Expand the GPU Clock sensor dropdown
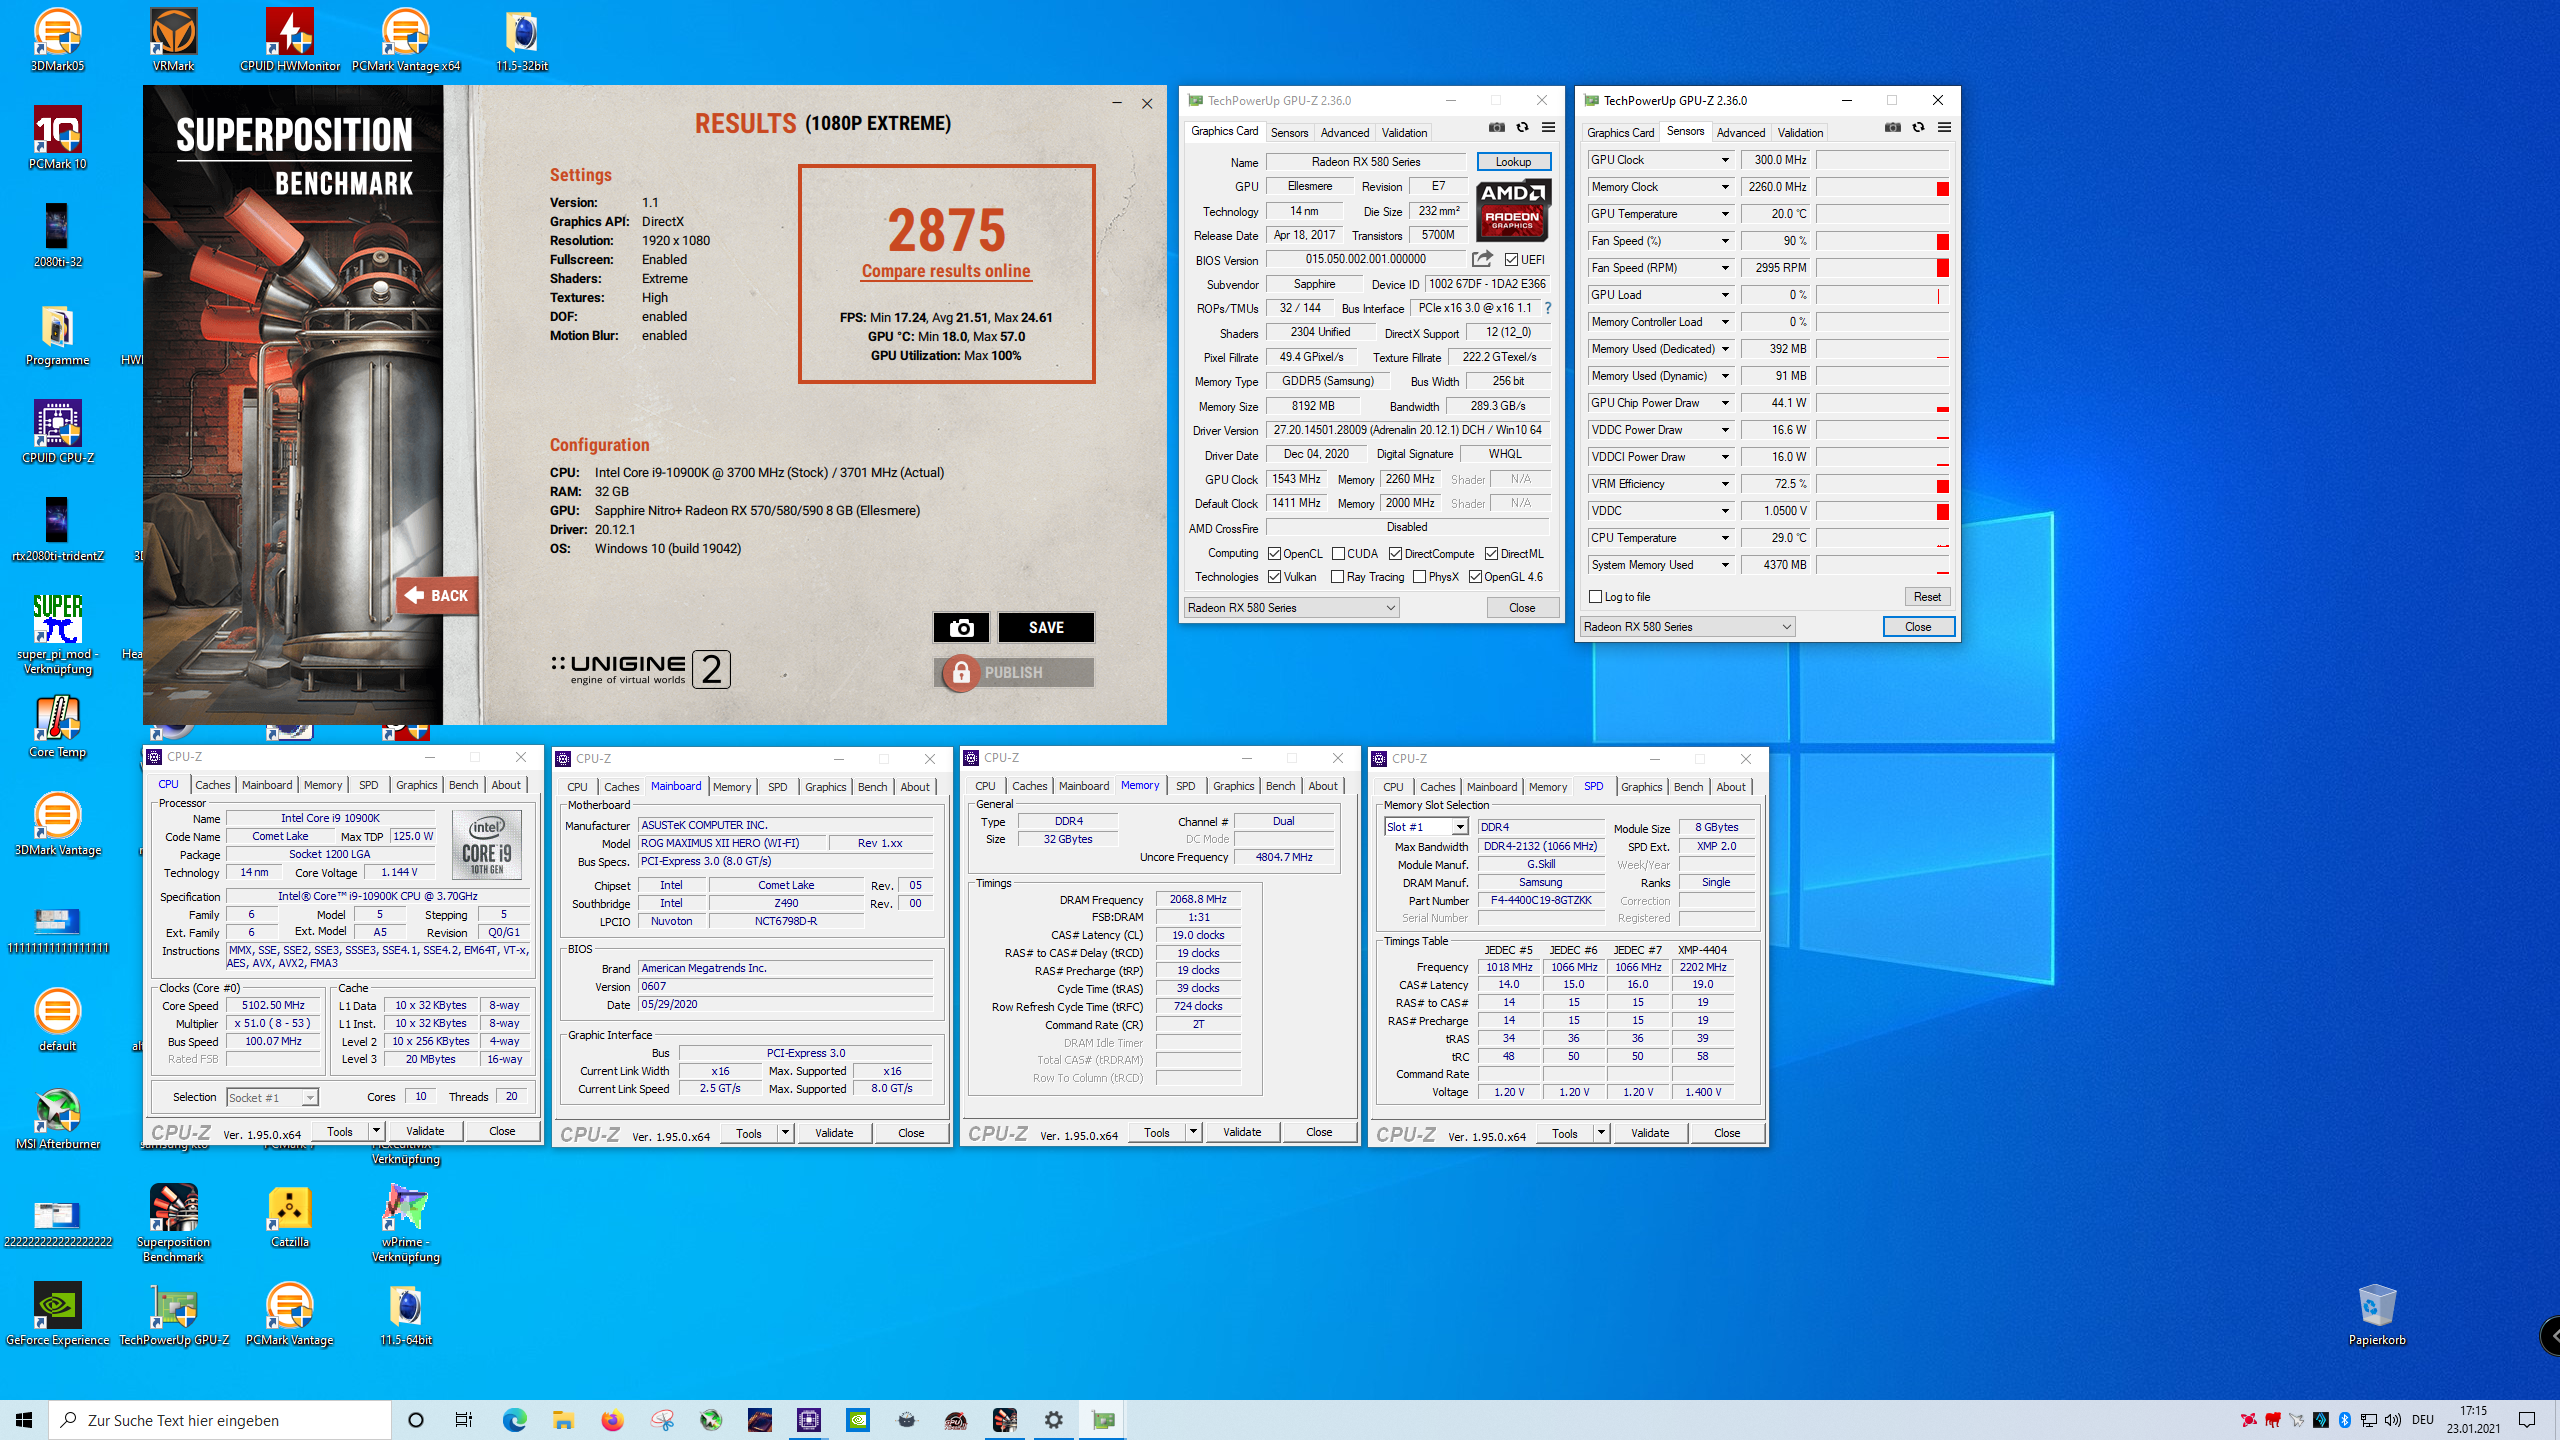Viewport: 2560px width, 1440px height. [x=1725, y=160]
